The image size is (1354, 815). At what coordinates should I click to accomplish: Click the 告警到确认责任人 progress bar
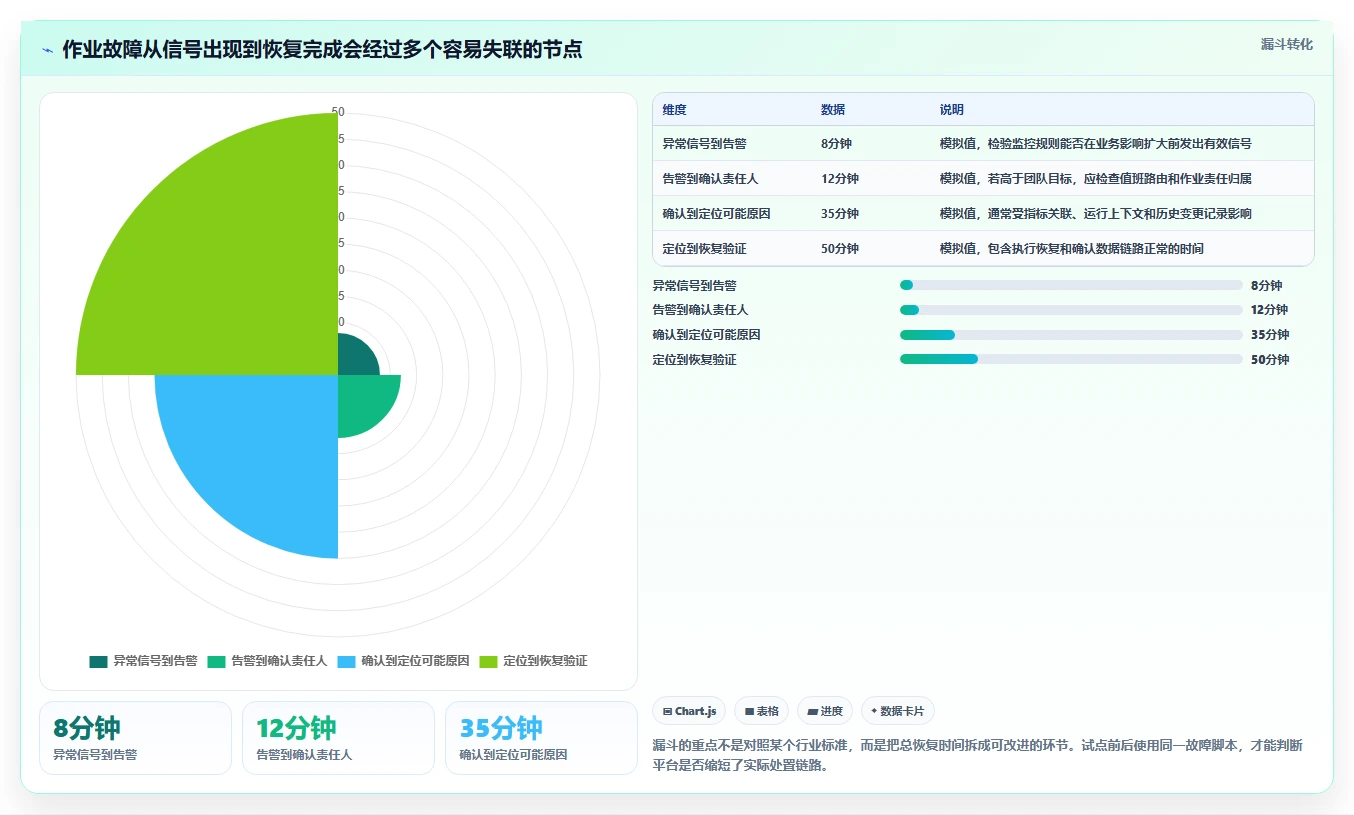1071,310
